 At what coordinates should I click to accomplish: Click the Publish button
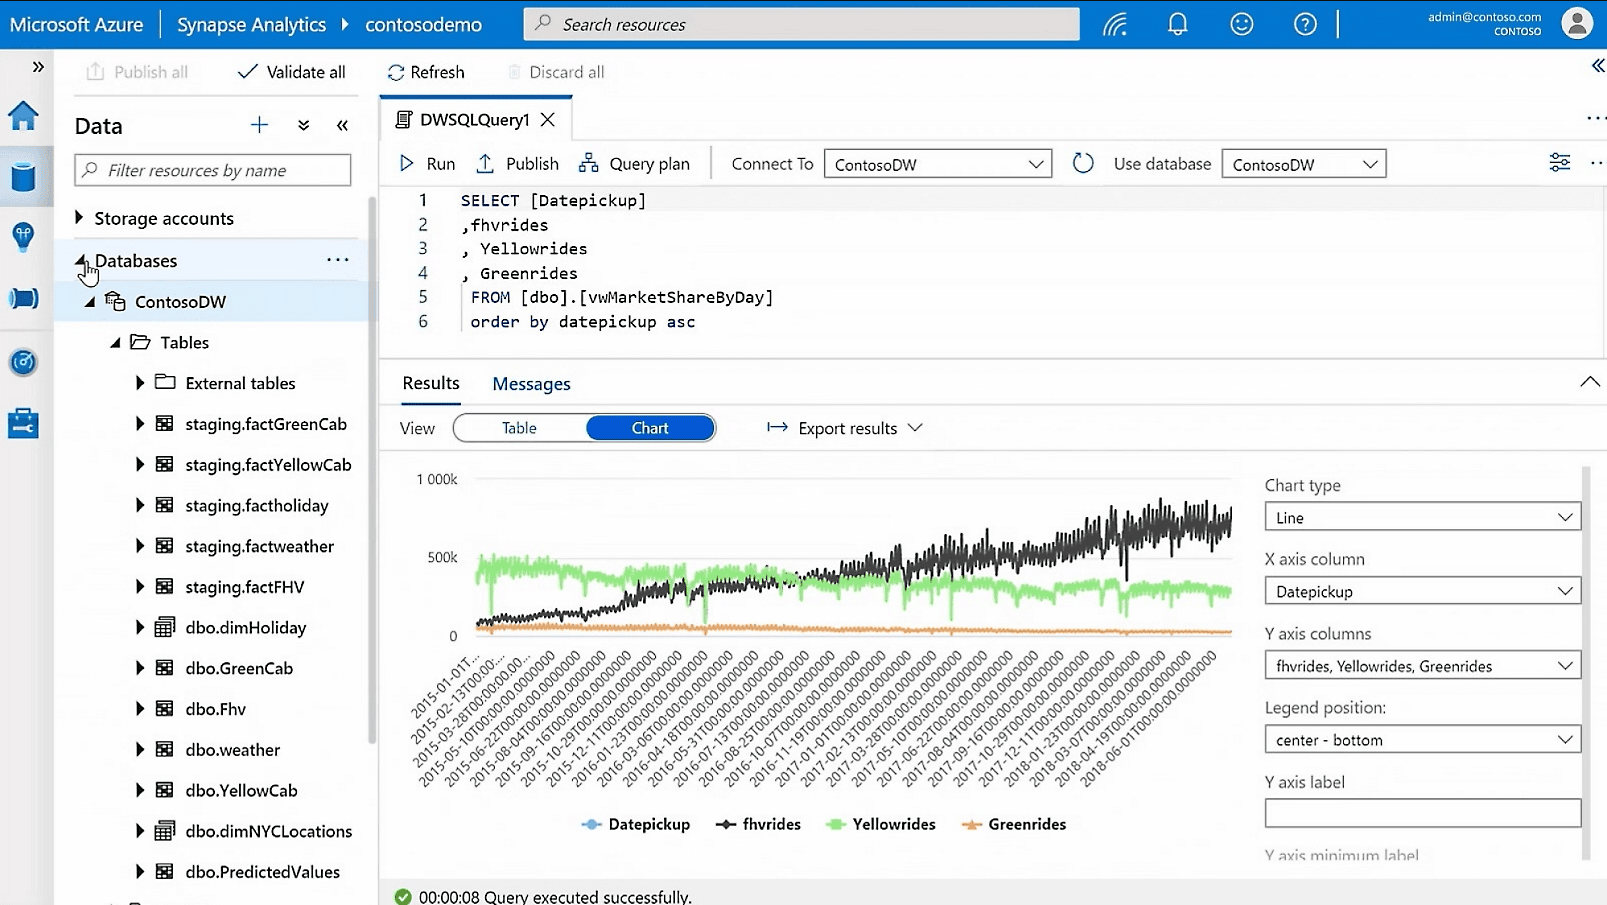(x=517, y=163)
